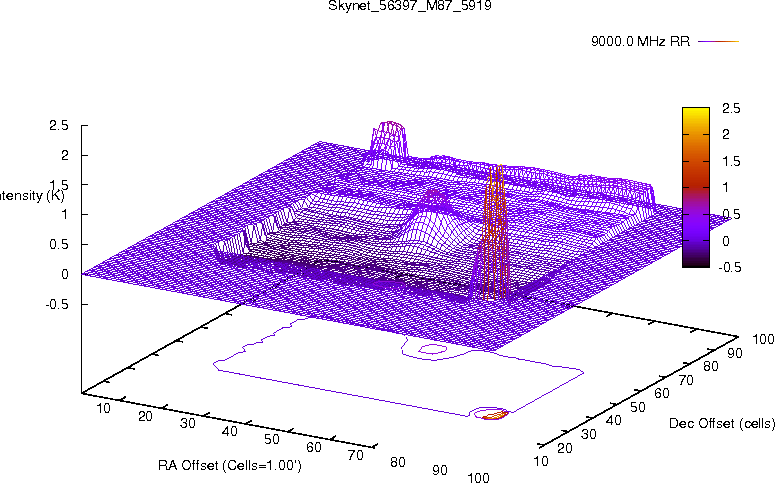Click the 70 tick on the Dec Offset axis
This screenshot has width=775, height=483.
(686, 380)
